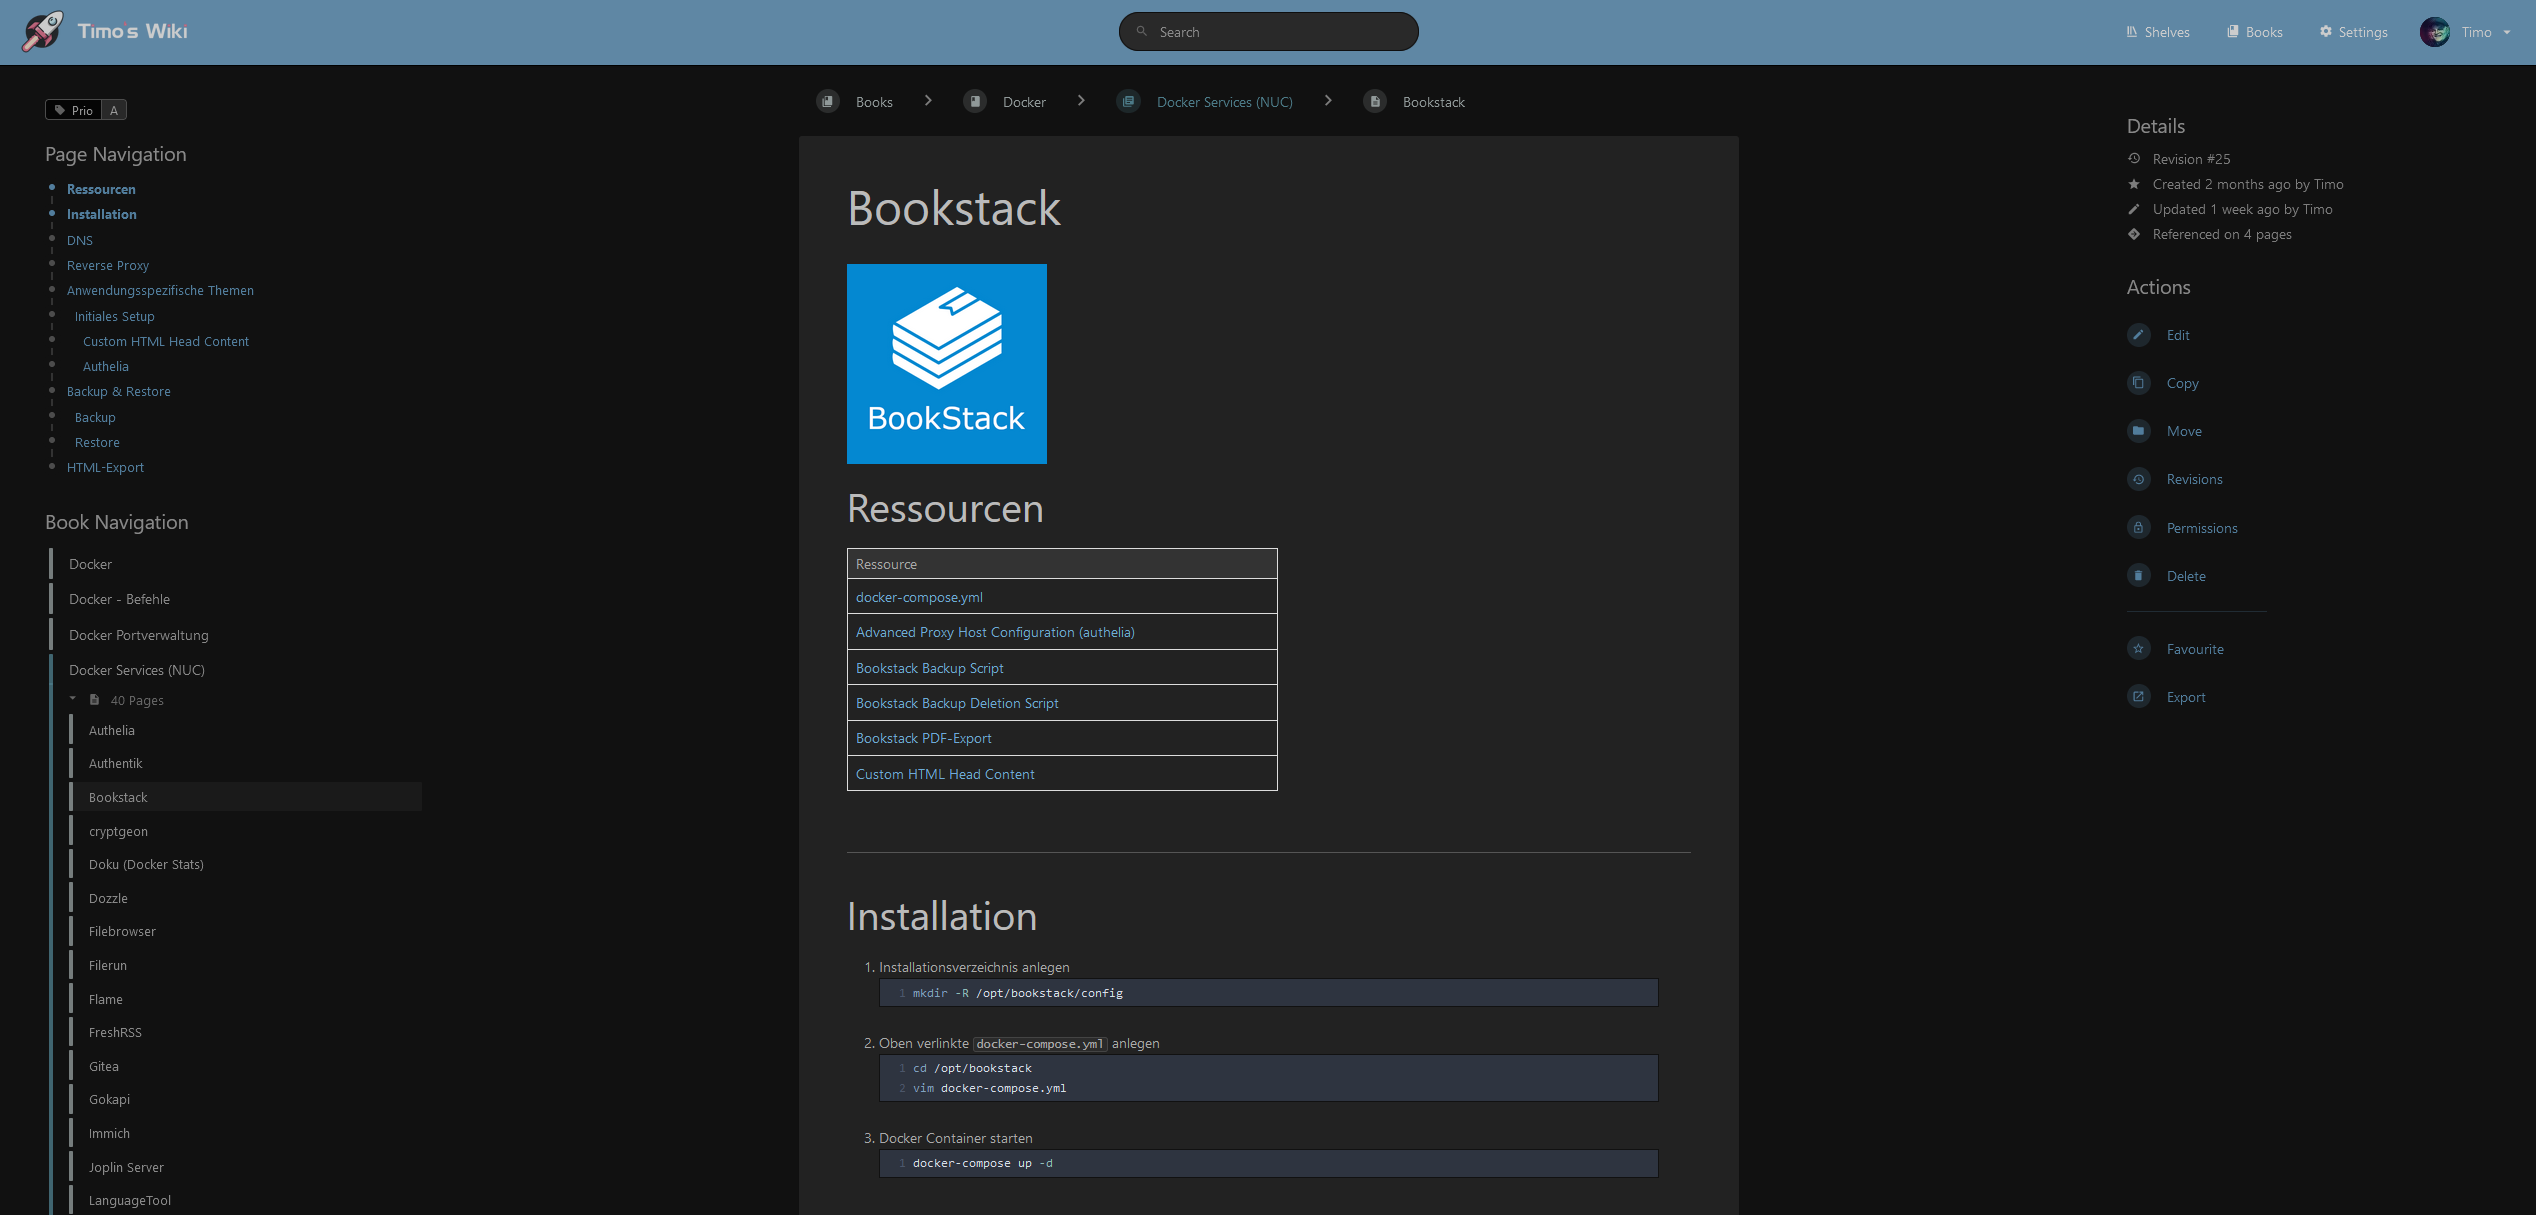Click the Move folder icon
Image resolution: width=2536 pixels, height=1215 pixels.
2138,431
